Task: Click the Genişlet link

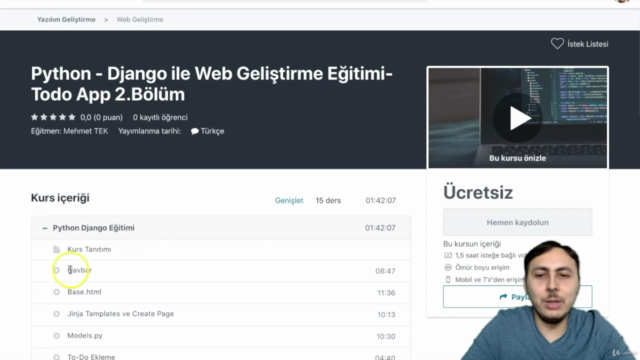Action: point(289,200)
